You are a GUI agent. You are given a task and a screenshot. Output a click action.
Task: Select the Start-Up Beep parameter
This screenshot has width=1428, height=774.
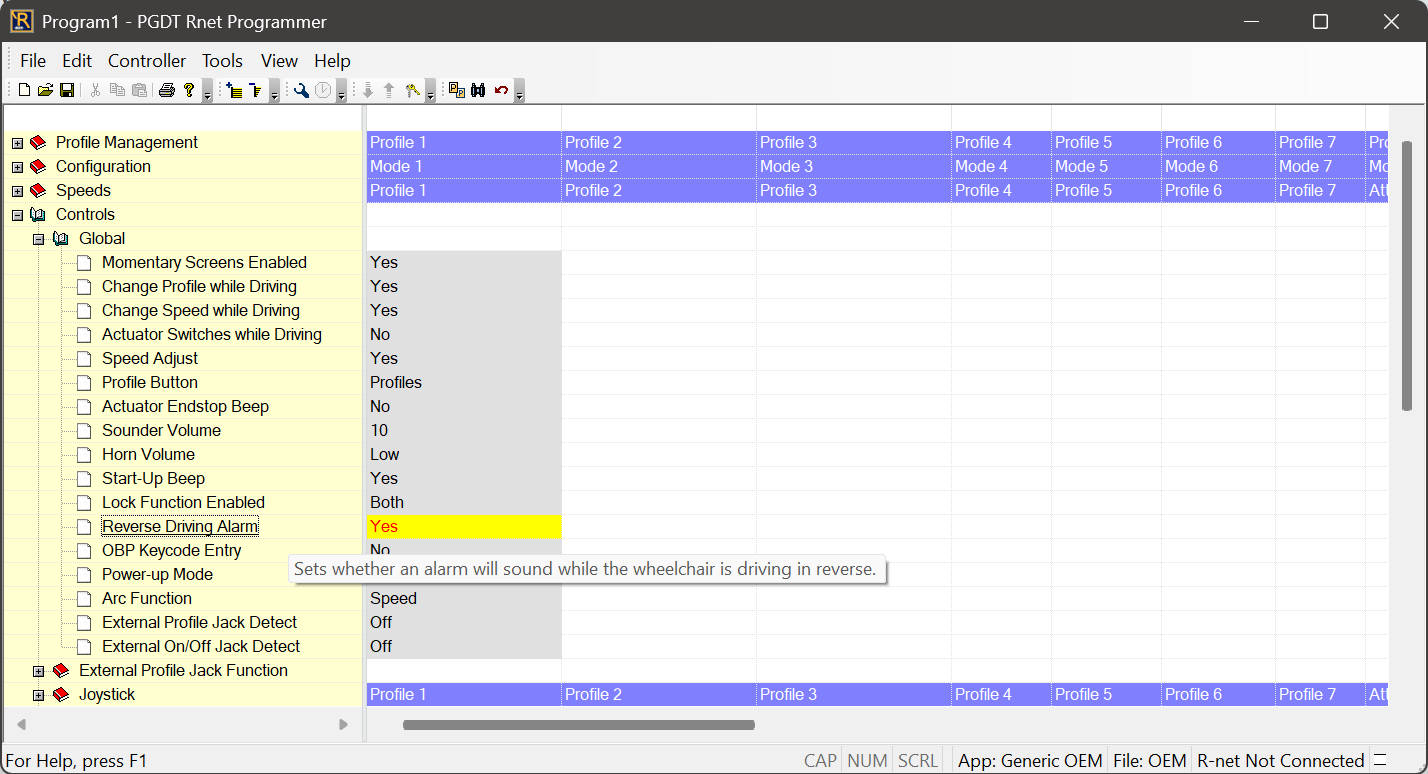tap(153, 479)
